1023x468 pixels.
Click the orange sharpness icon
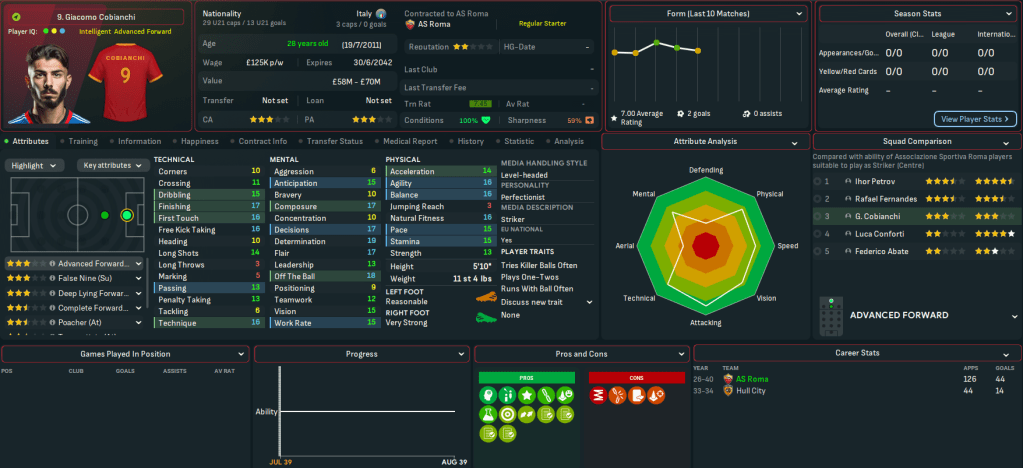[589, 120]
